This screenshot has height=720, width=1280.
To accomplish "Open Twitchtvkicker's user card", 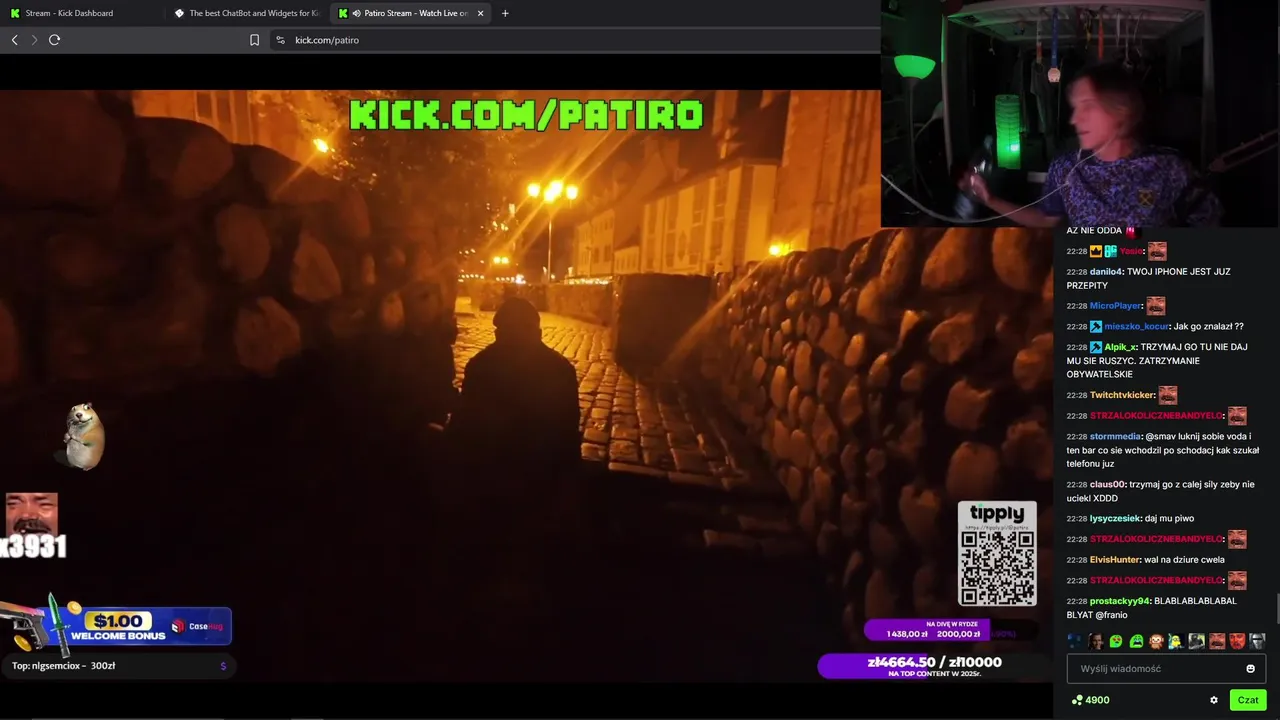I will tap(1121, 395).
